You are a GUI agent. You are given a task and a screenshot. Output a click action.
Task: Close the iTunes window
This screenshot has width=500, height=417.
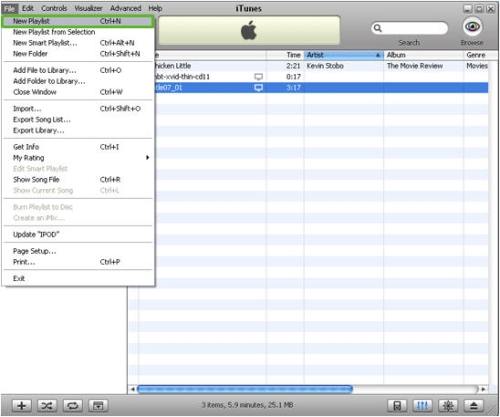click(x=491, y=9)
